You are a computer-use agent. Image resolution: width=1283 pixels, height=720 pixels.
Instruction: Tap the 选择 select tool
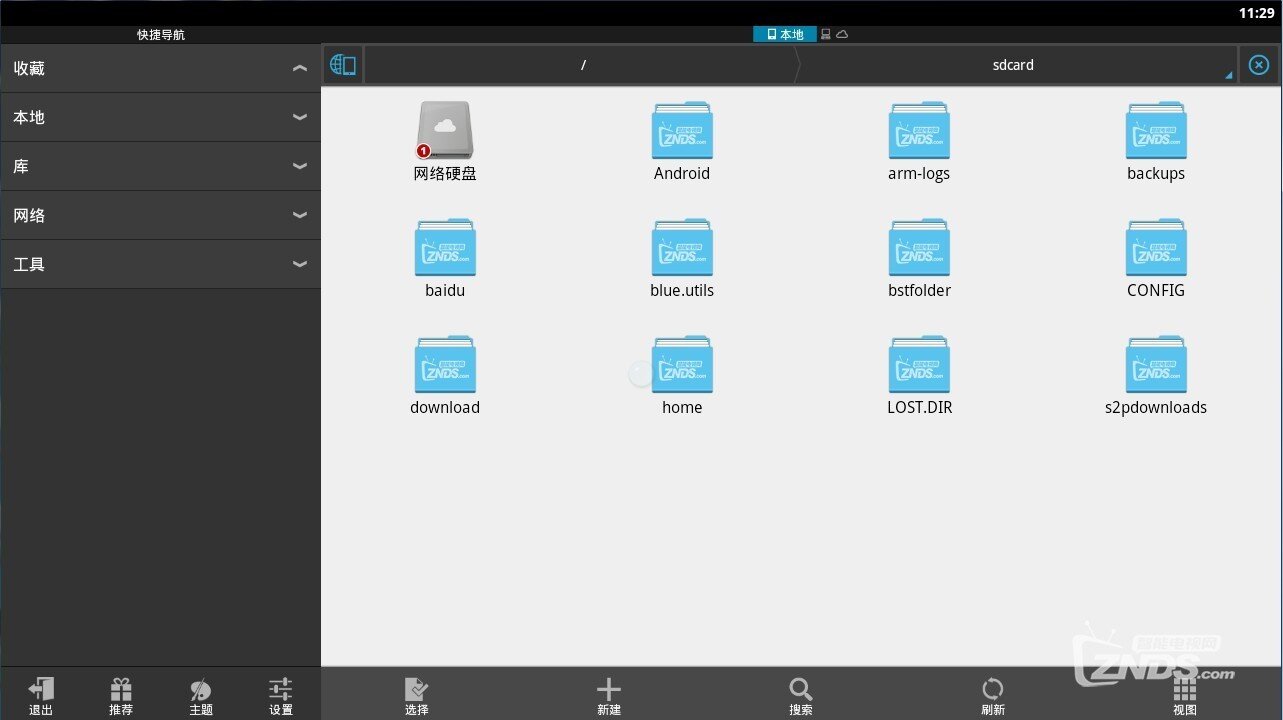point(417,696)
